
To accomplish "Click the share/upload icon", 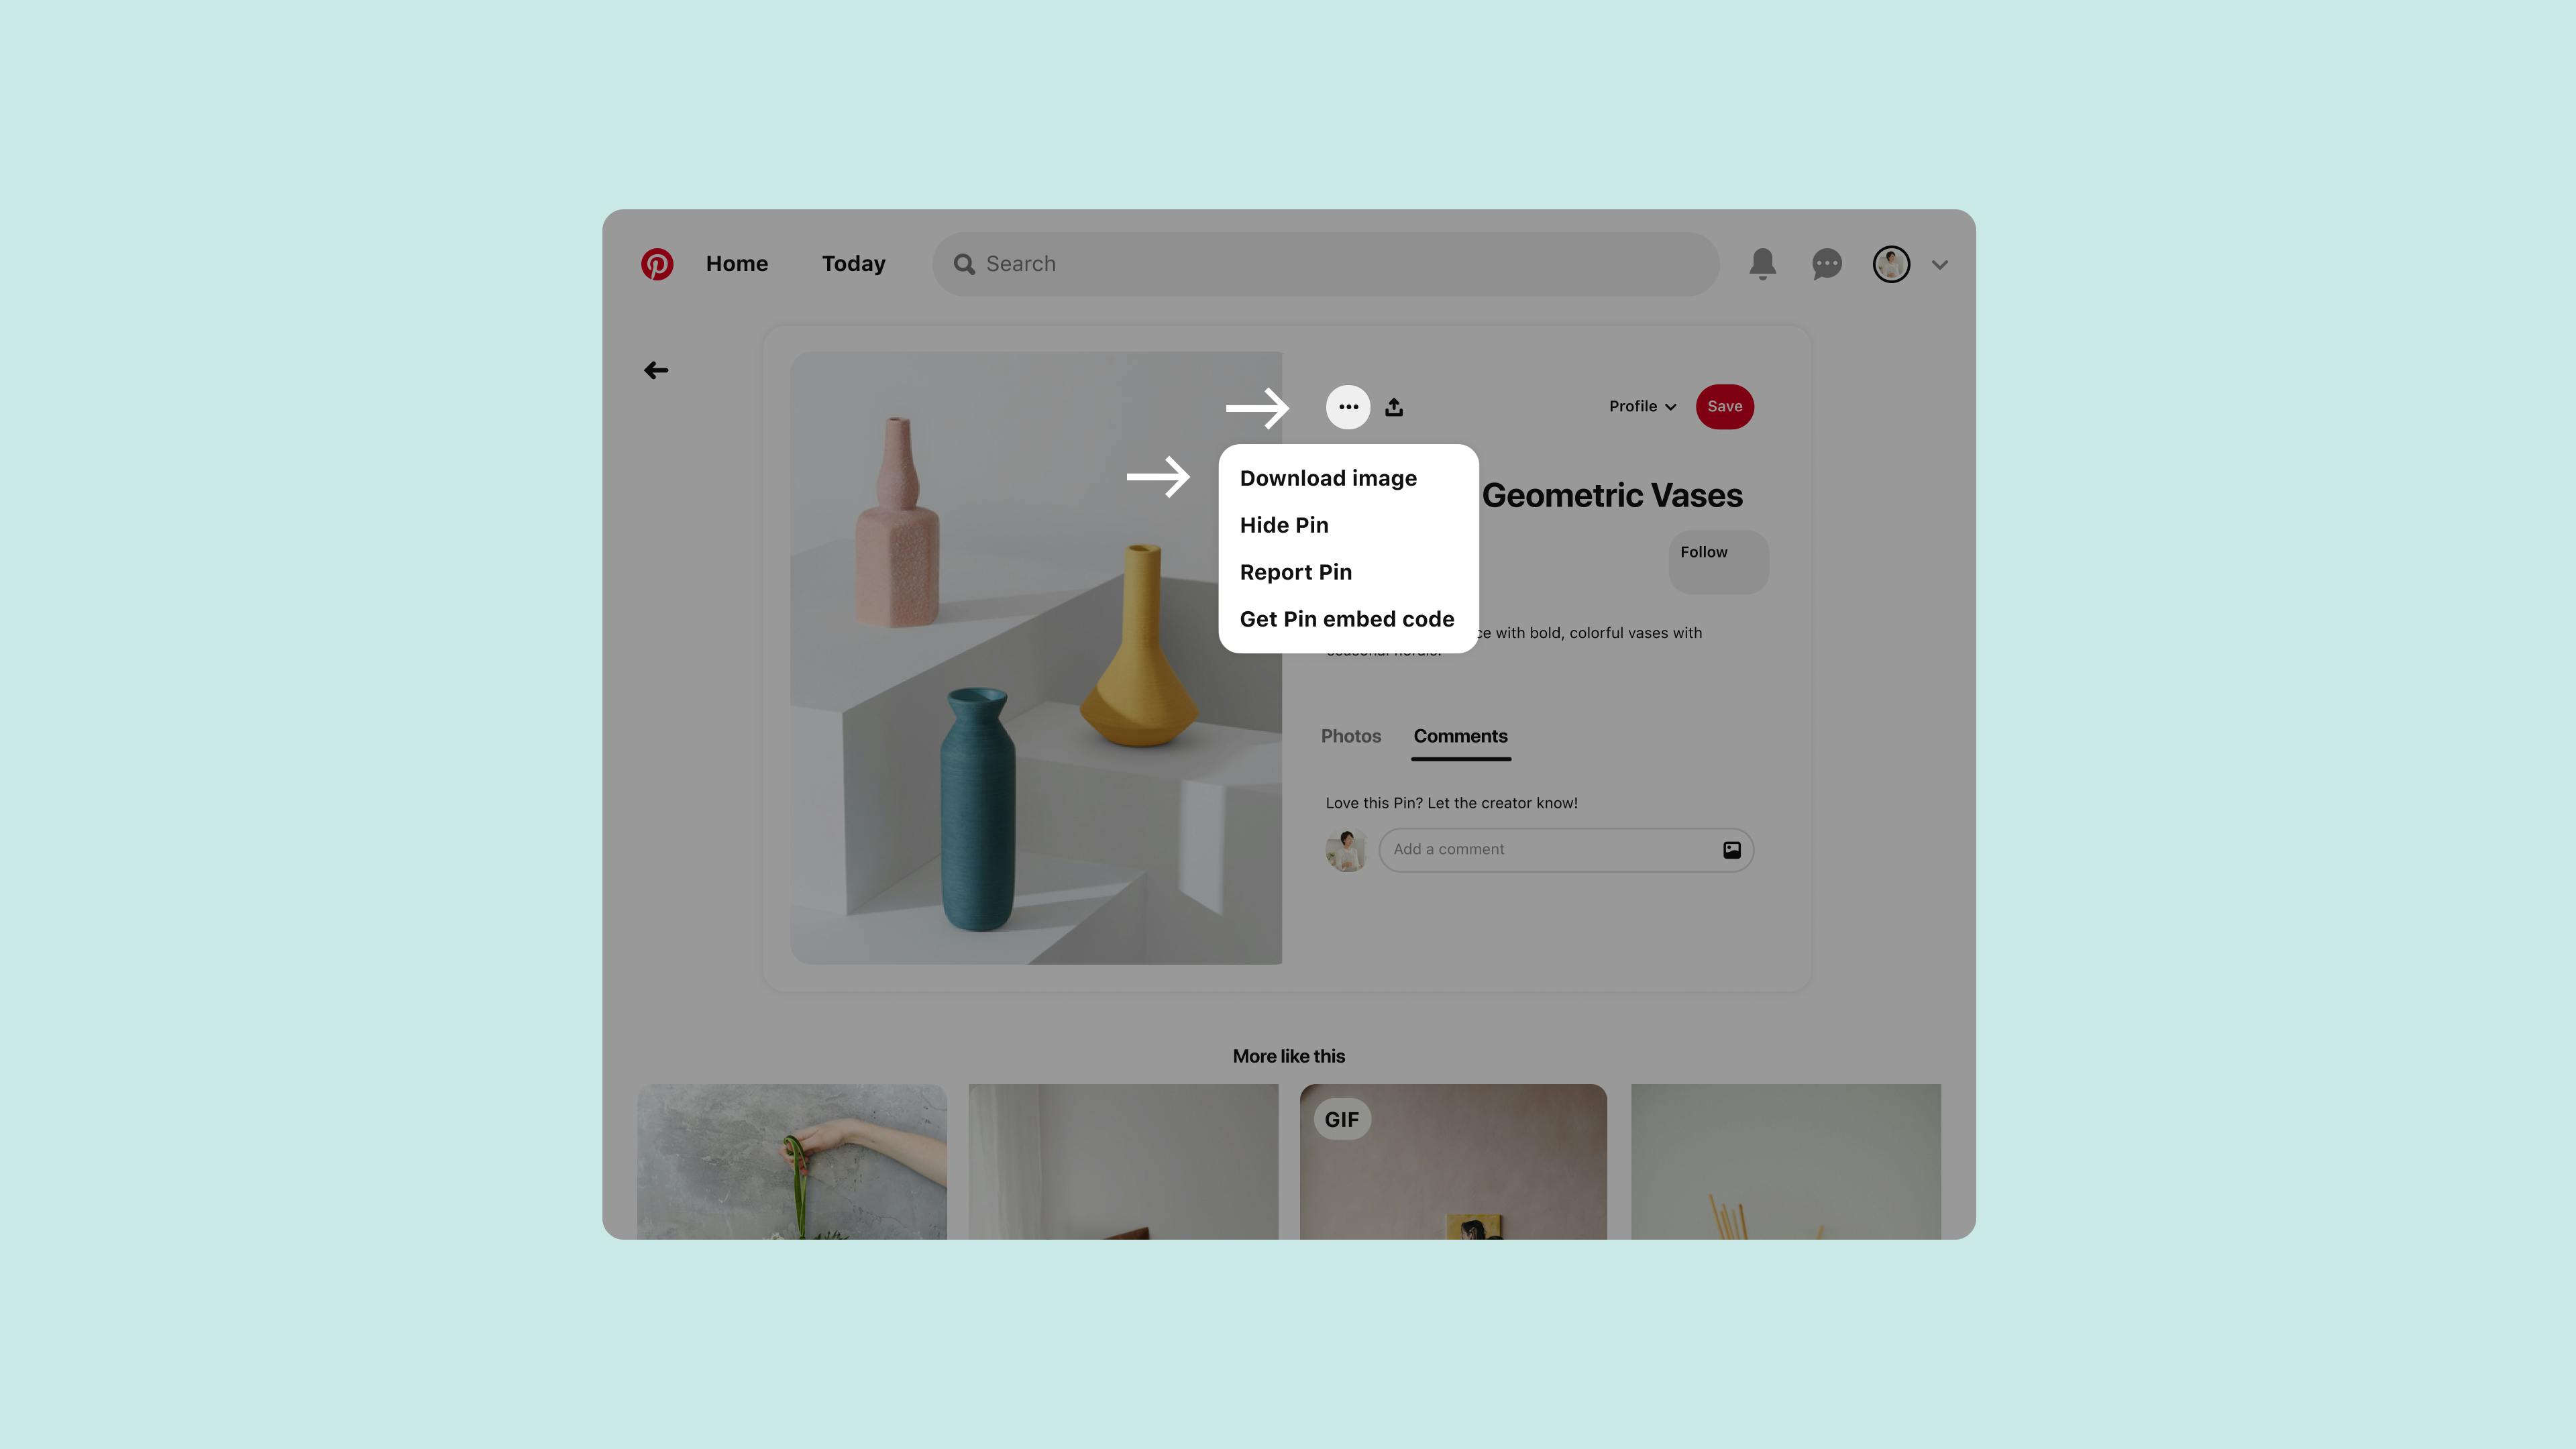I will coord(1396,407).
